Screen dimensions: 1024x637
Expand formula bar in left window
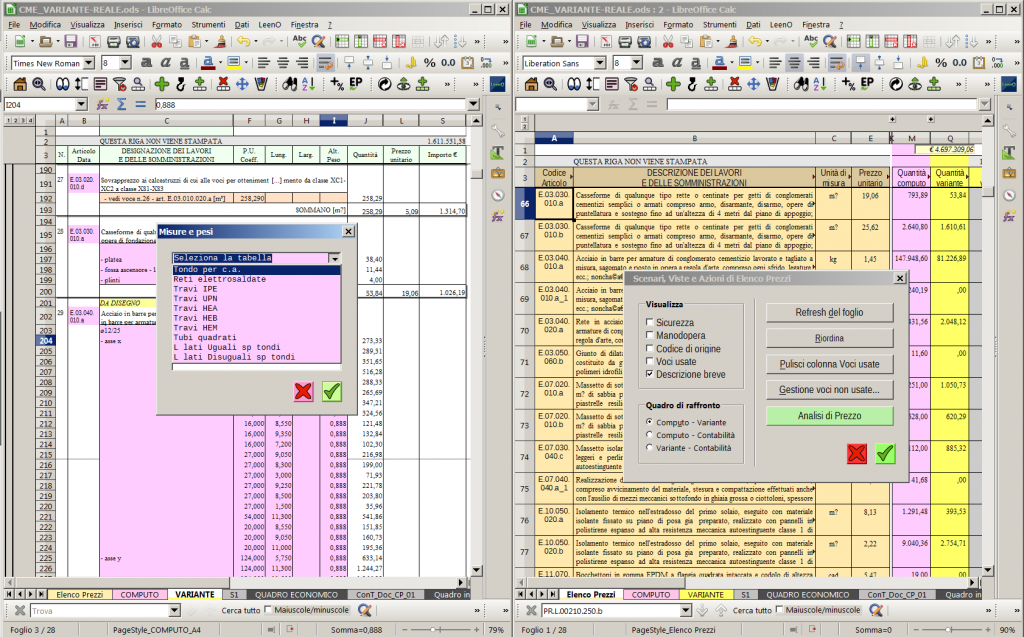(473, 105)
